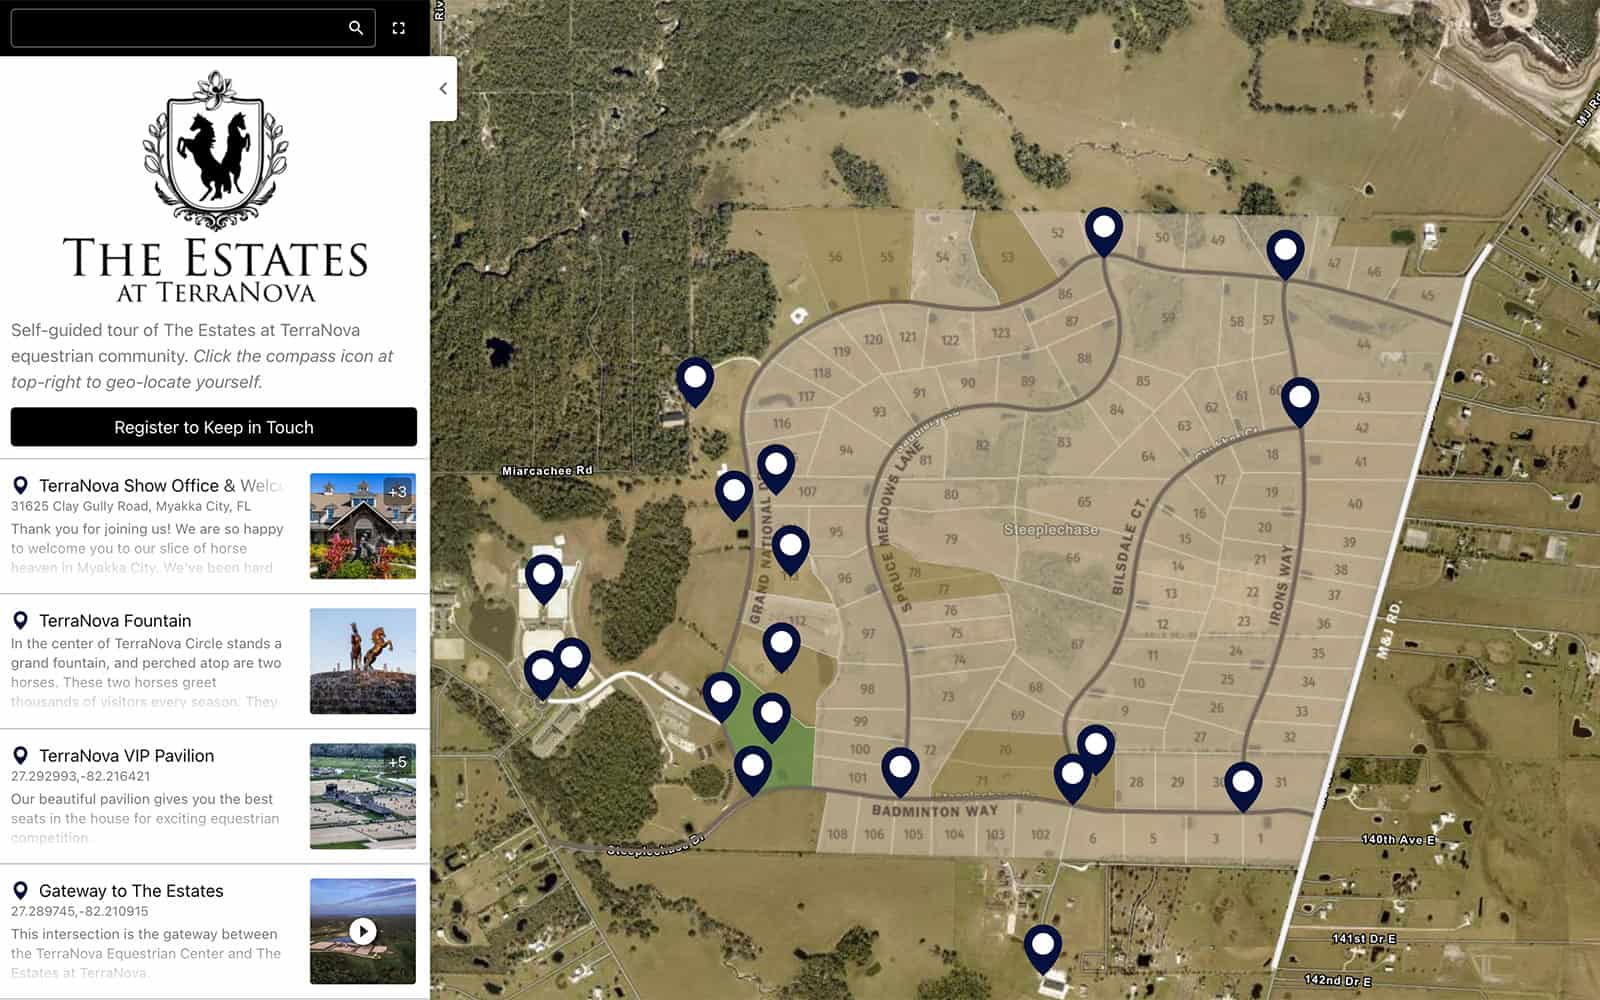This screenshot has height=1000, width=1600.
Task: Click the '142nd Dr E' road label
Action: 1338,980
